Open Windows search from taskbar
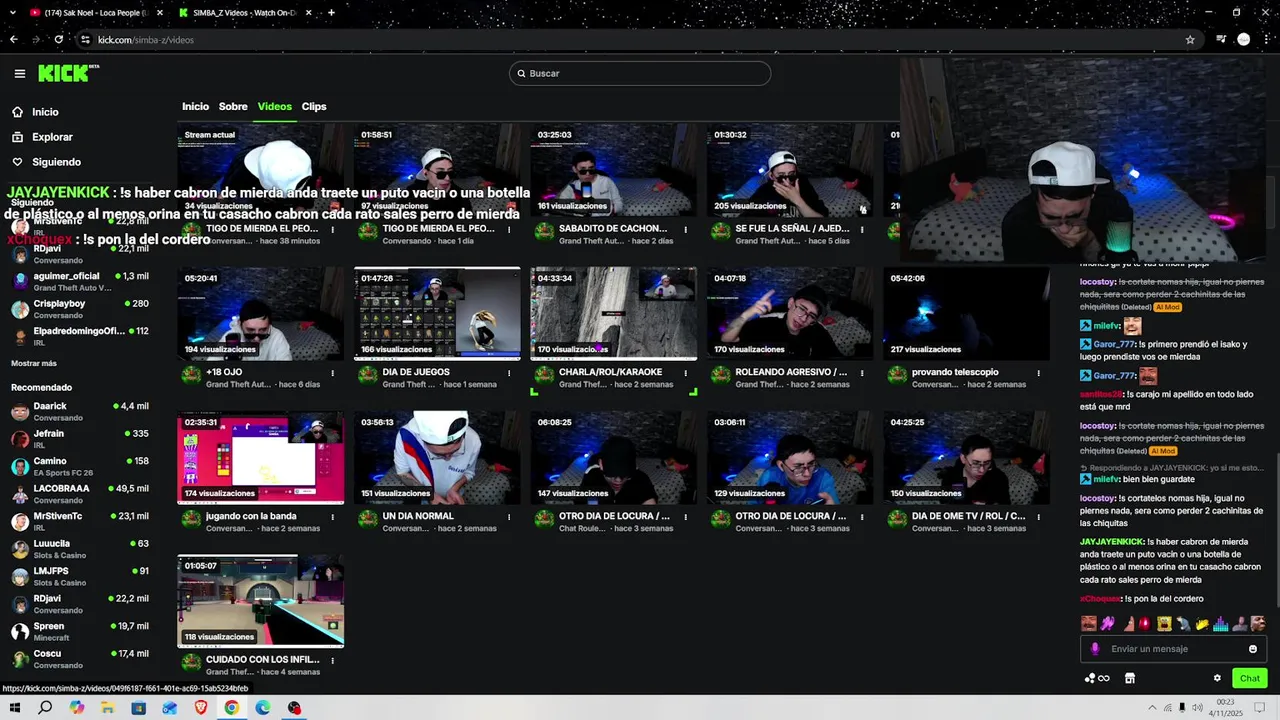The width and height of the screenshot is (1280, 720). (45, 708)
